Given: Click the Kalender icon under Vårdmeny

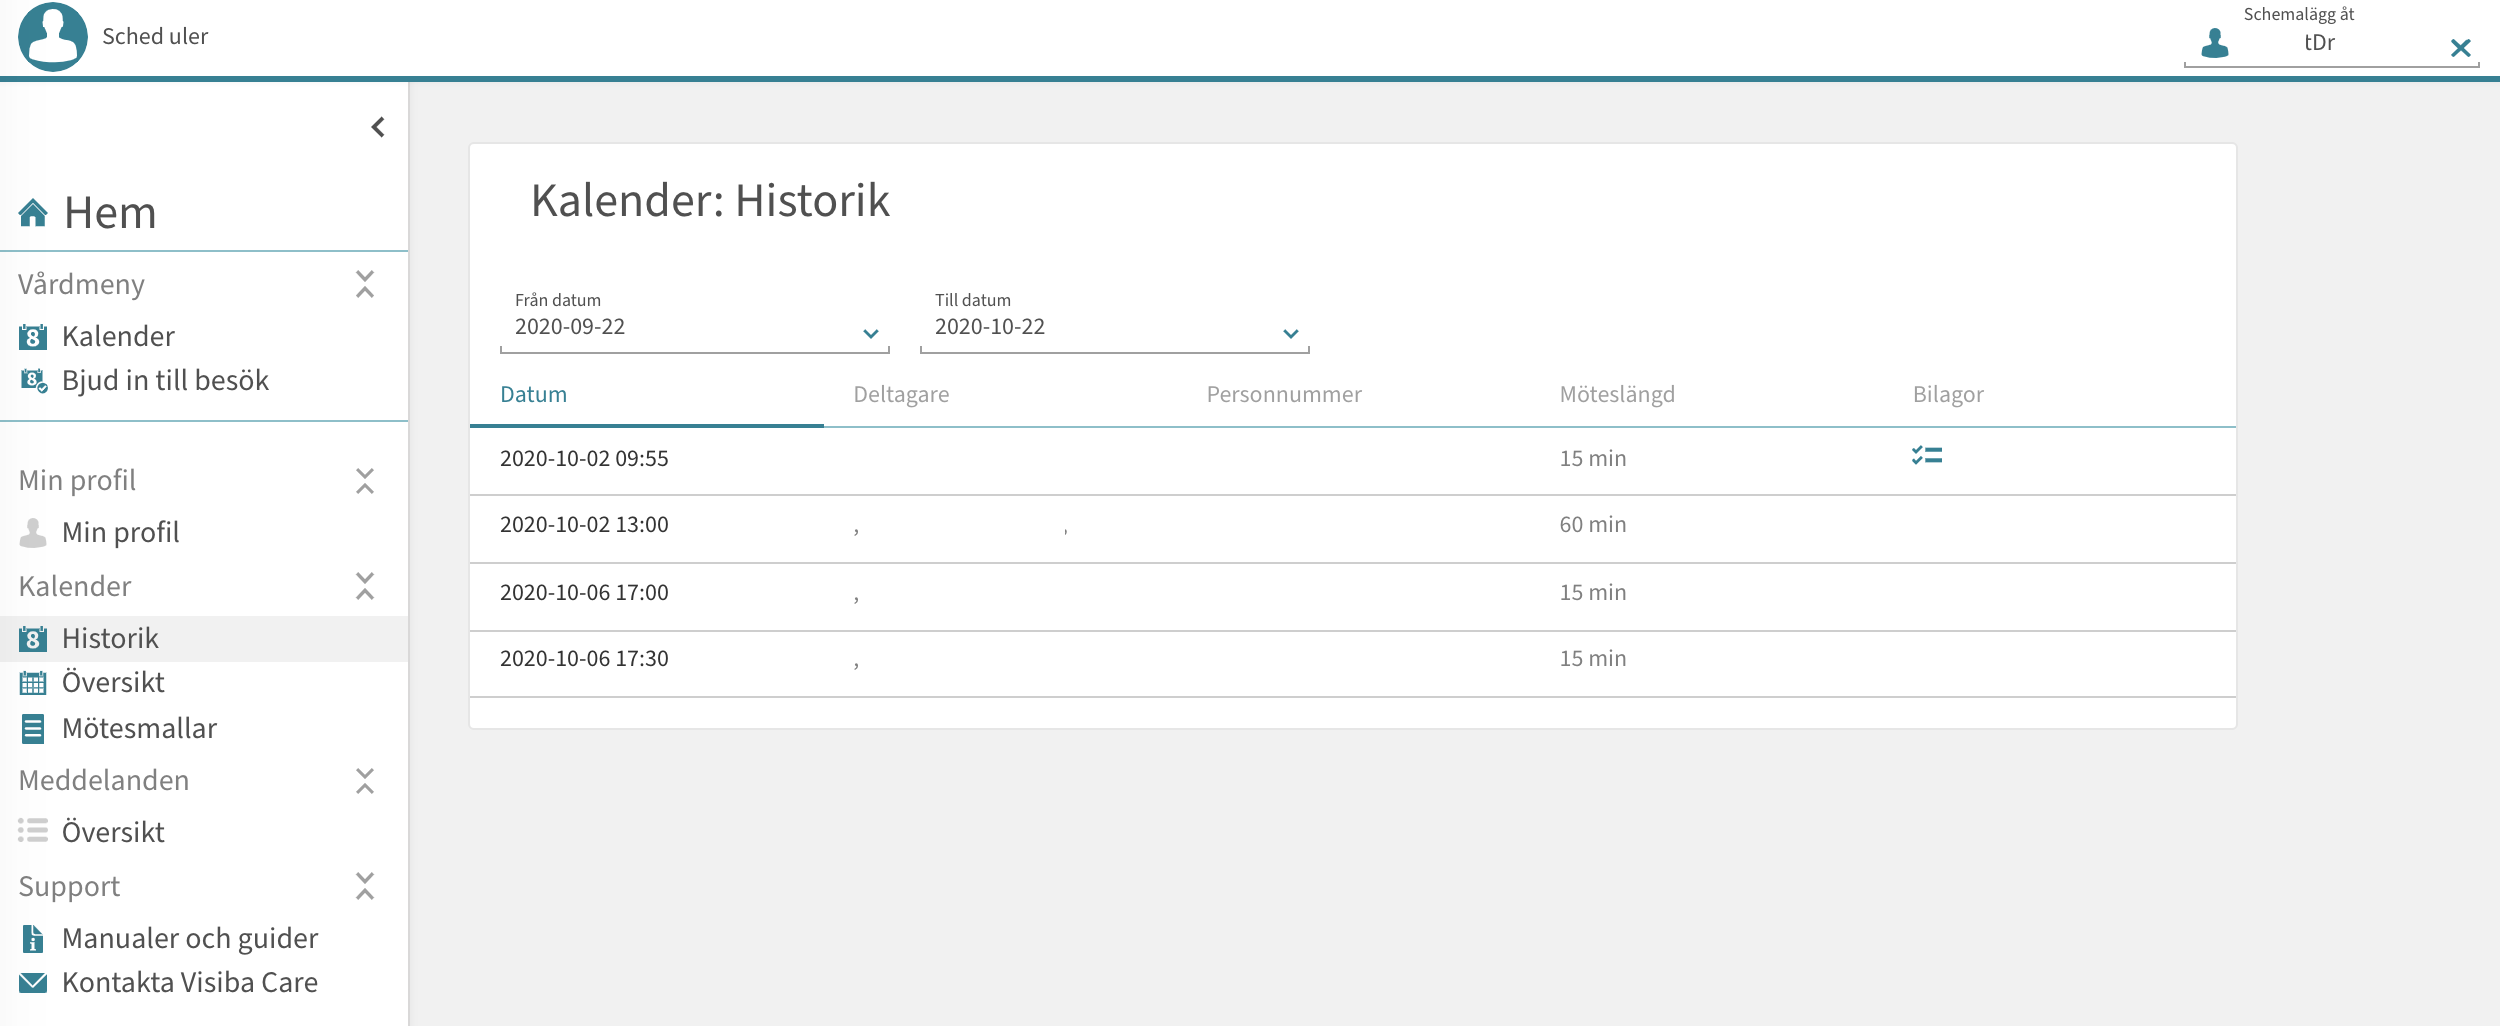Looking at the screenshot, I should pos(33,337).
